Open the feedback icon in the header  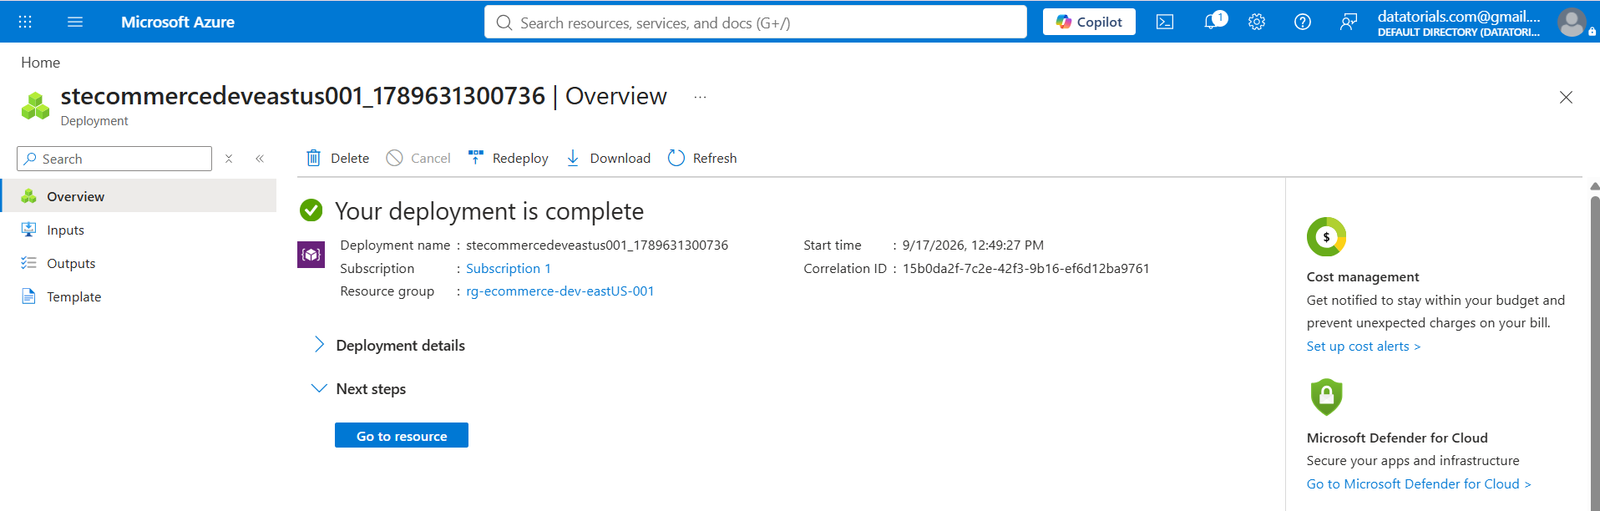[1348, 22]
